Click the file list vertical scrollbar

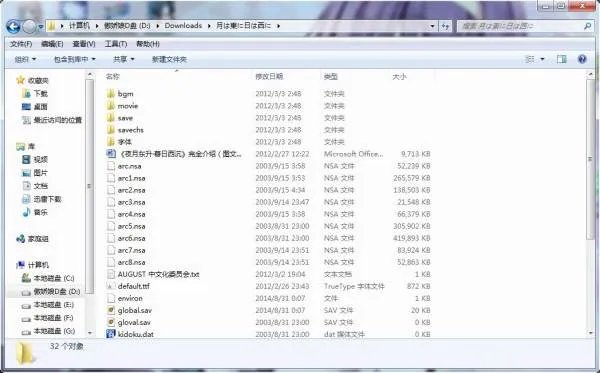590,159
